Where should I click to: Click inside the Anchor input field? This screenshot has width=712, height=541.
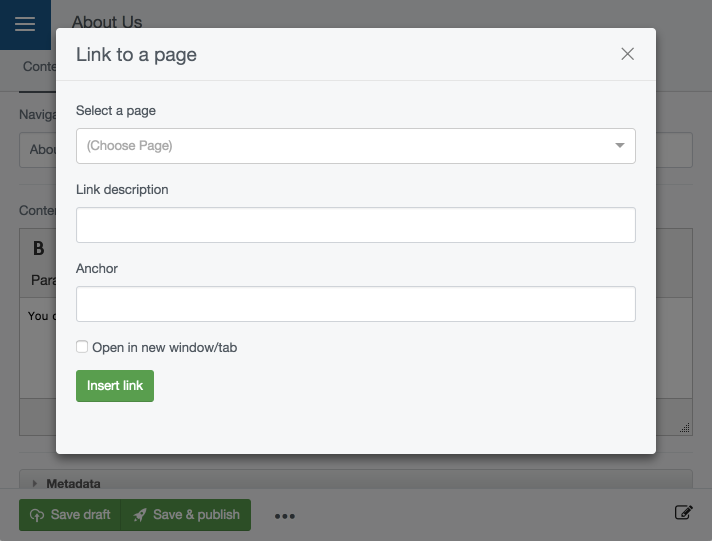(355, 304)
